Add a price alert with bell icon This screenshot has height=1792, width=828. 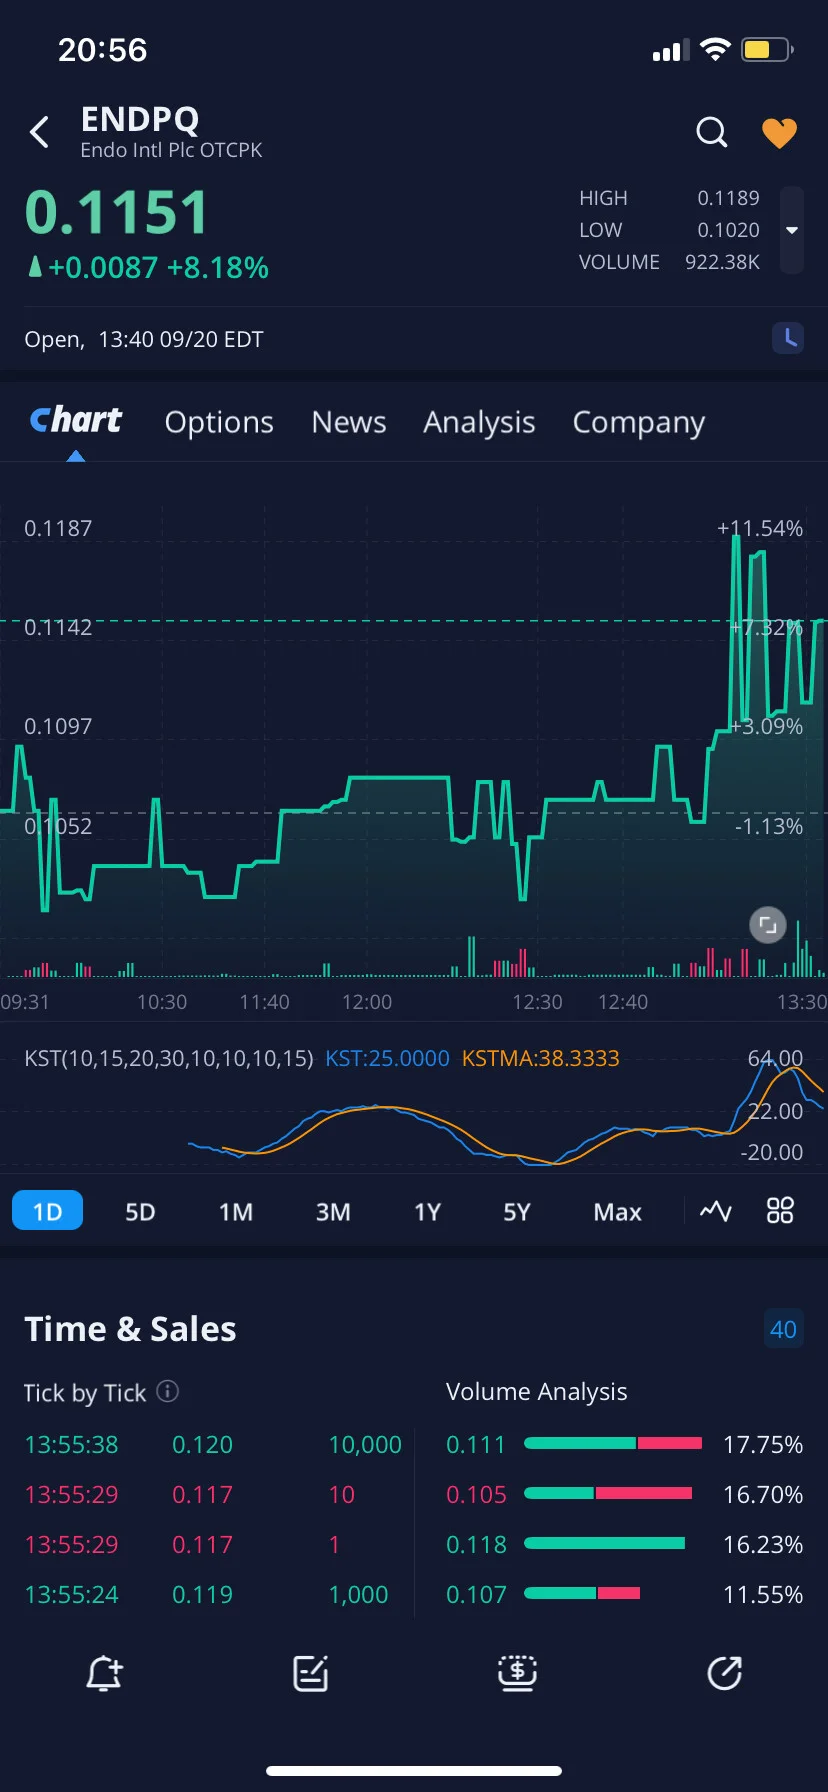(104, 1673)
